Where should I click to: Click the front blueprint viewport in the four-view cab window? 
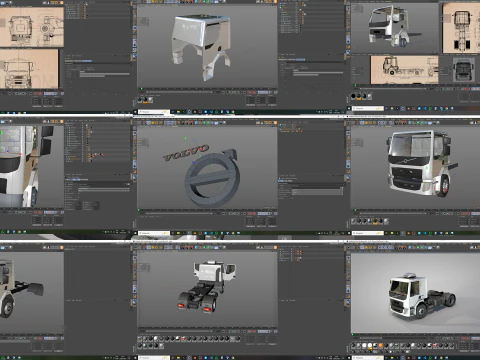pyautogui.click(x=461, y=28)
